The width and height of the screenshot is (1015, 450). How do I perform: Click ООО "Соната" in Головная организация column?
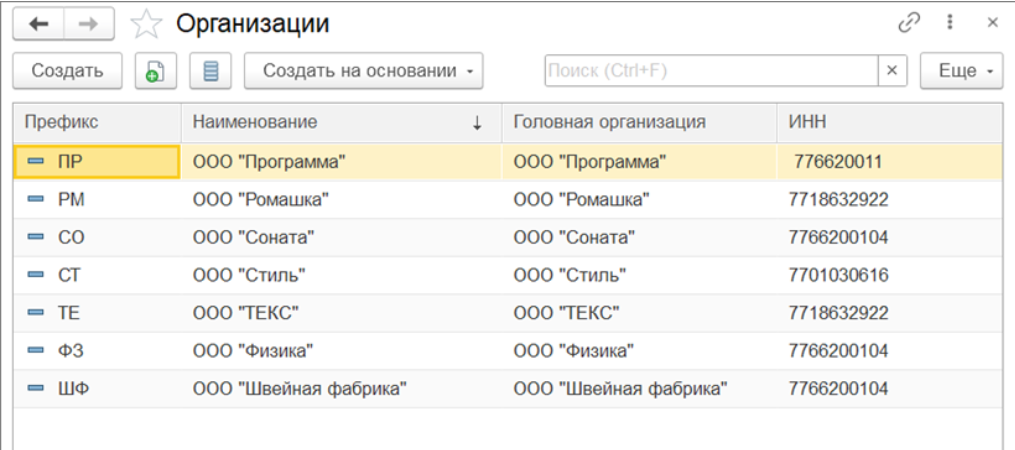640,238
